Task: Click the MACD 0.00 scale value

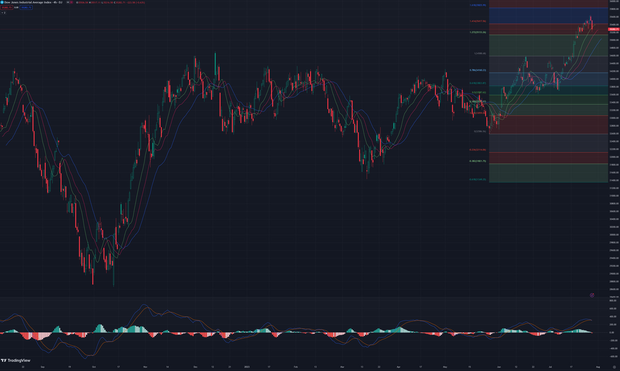Action: click(x=612, y=333)
